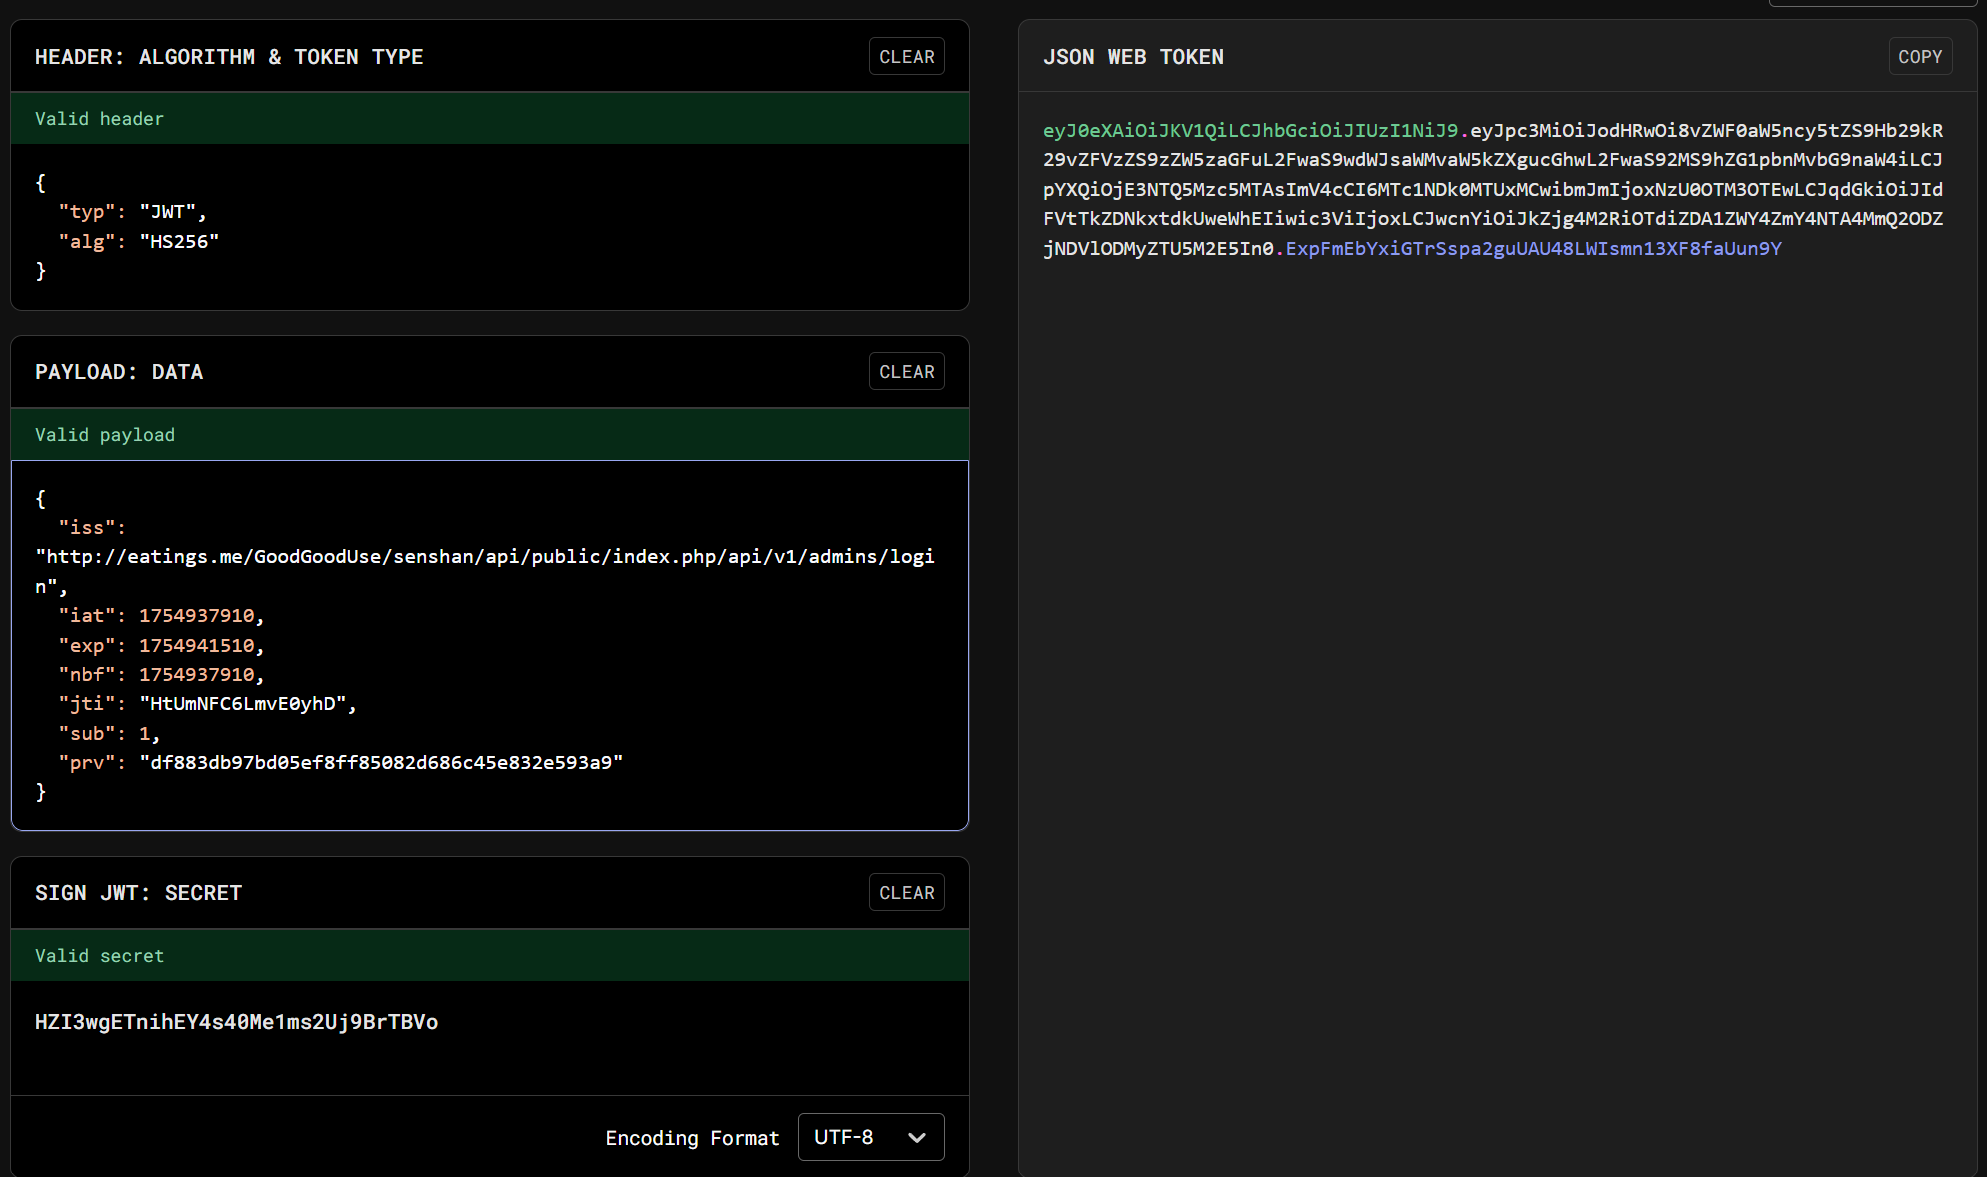Open the Encoding Format UTF-8 dropdown
The image size is (1987, 1177).
(x=871, y=1137)
